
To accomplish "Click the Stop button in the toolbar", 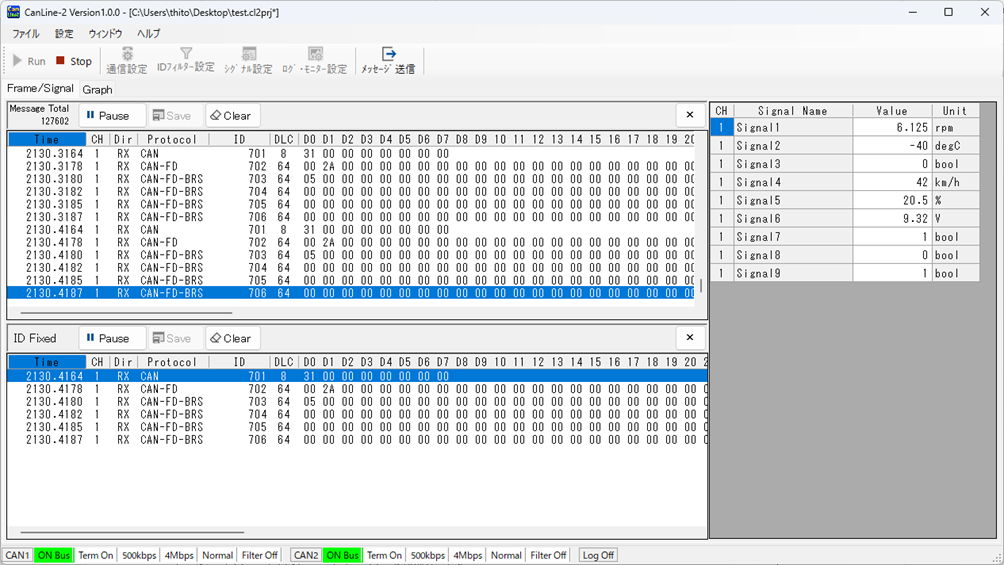I will [x=74, y=61].
